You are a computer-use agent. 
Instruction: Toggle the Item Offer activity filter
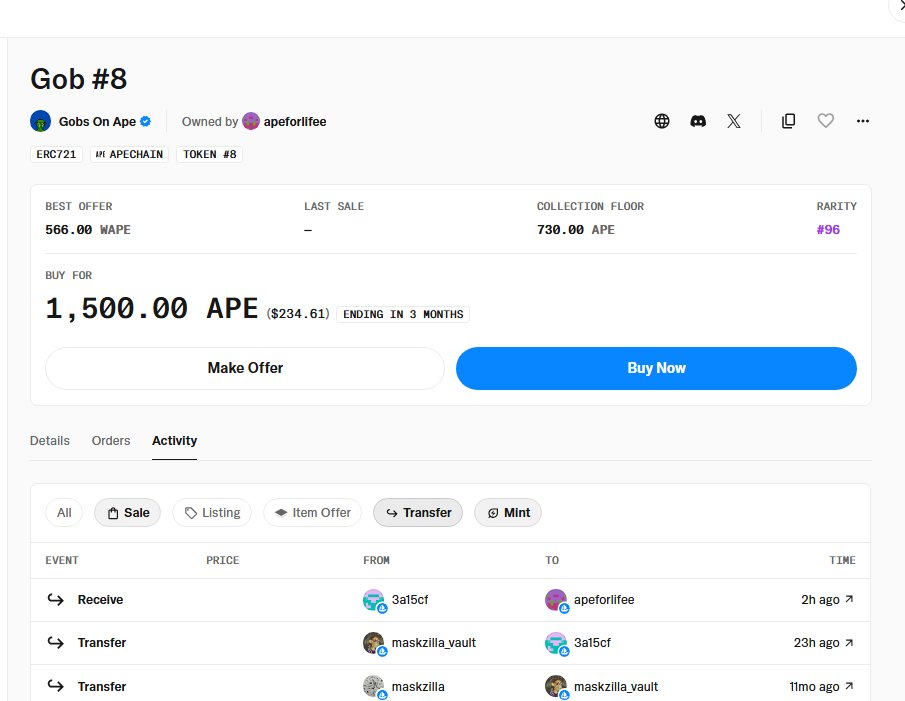point(312,512)
